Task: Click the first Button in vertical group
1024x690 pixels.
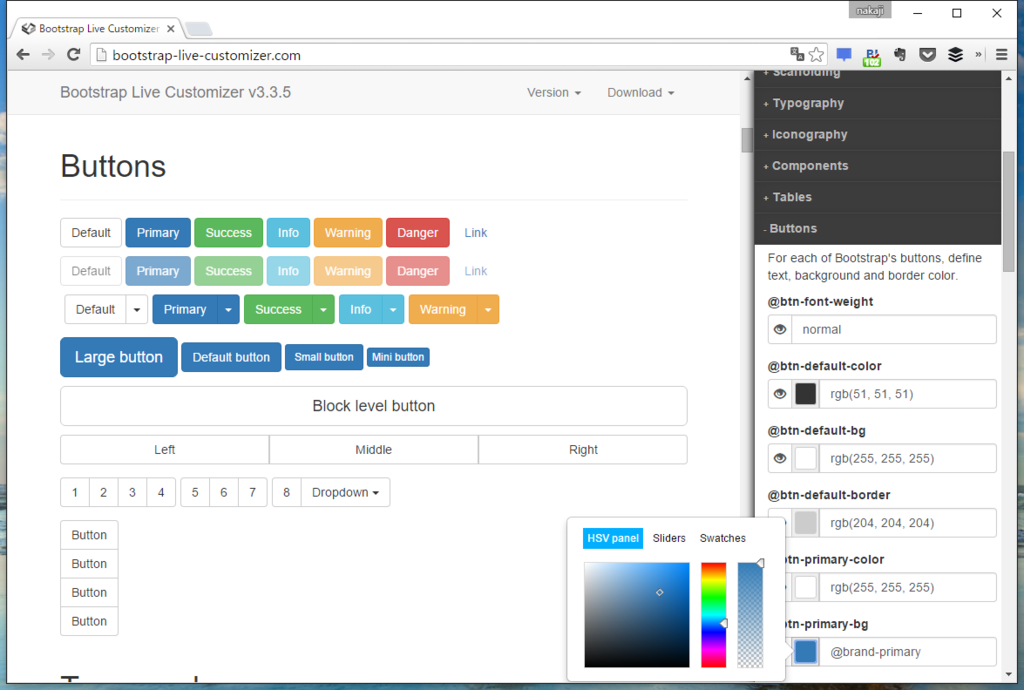Action: point(89,535)
